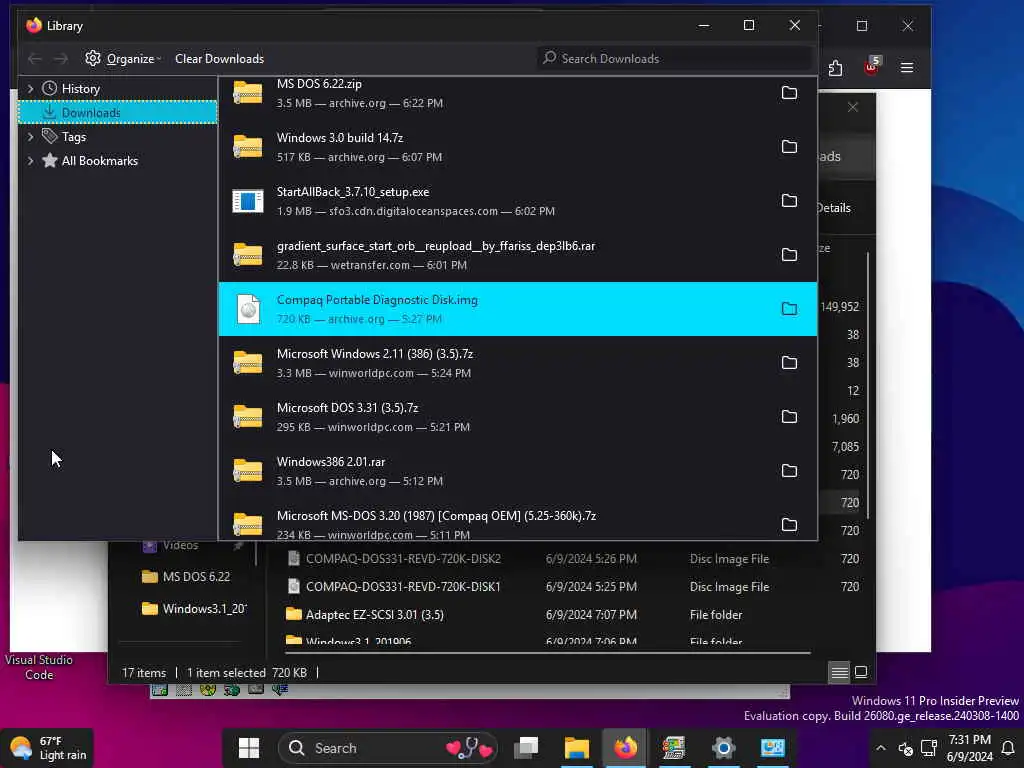
Task: Close the background panel with X
Action: (x=853, y=107)
